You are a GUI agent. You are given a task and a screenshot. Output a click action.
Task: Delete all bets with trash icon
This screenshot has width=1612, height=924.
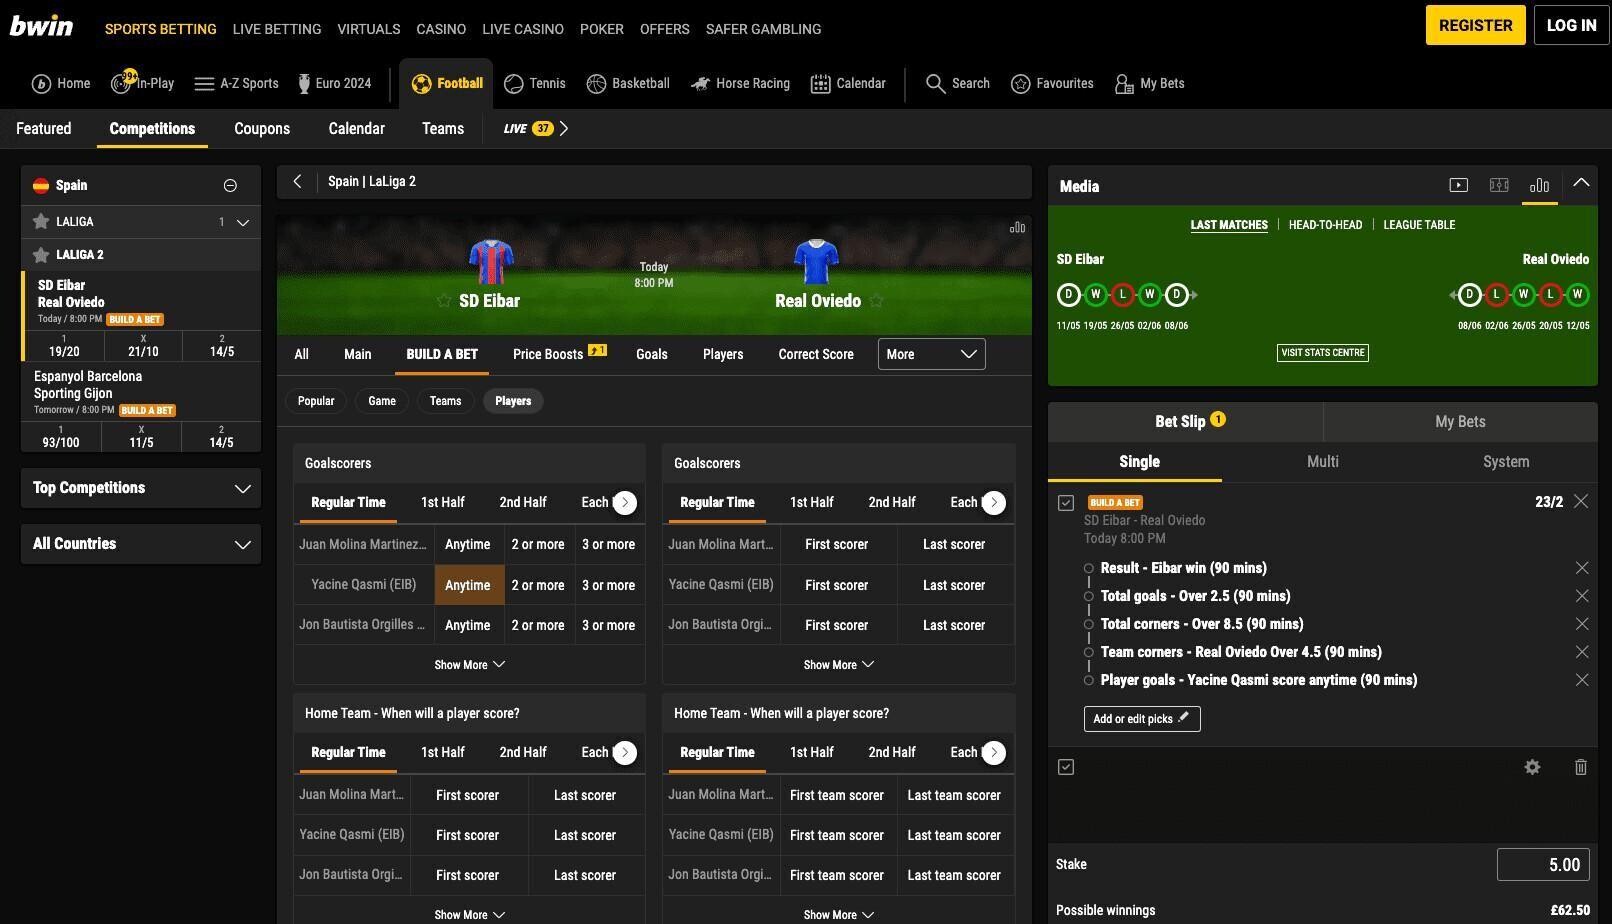(x=1581, y=767)
